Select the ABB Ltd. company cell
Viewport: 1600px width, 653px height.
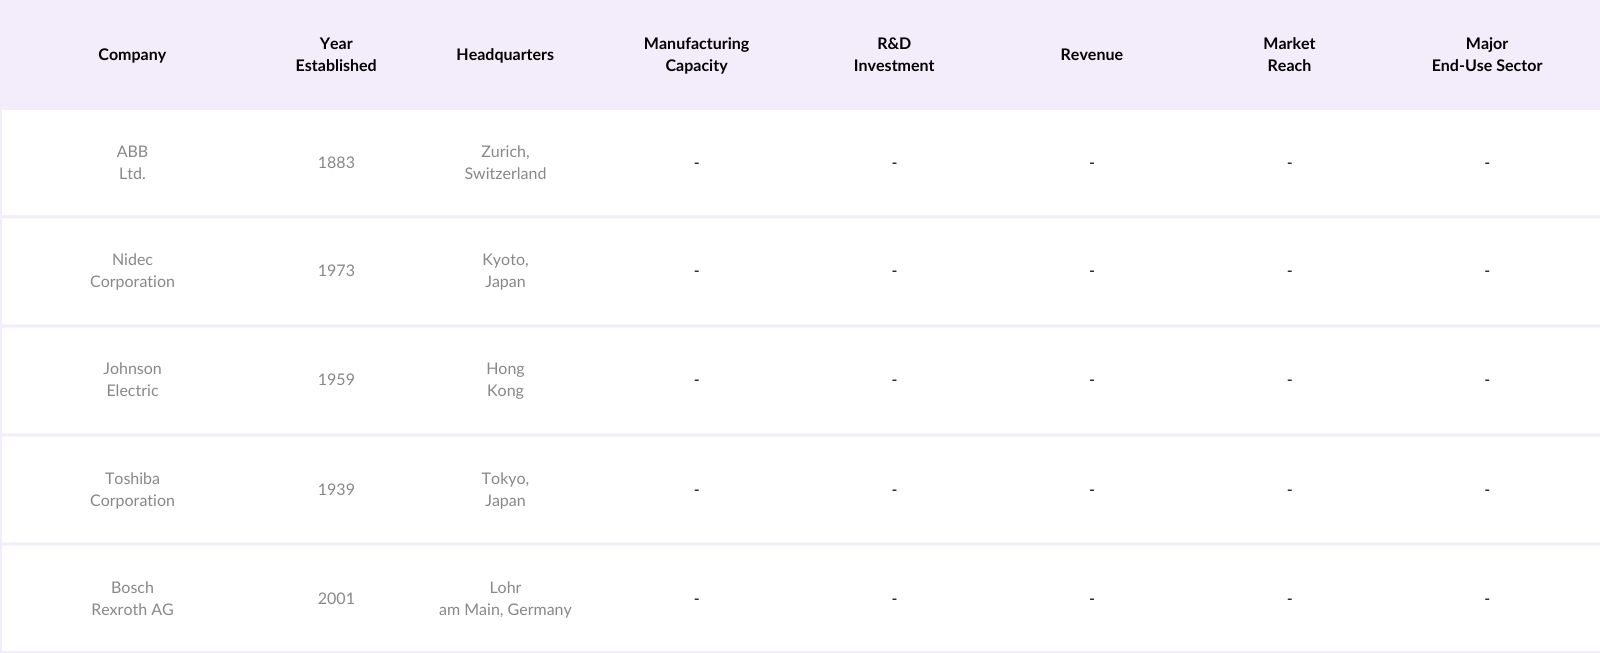click(x=132, y=162)
